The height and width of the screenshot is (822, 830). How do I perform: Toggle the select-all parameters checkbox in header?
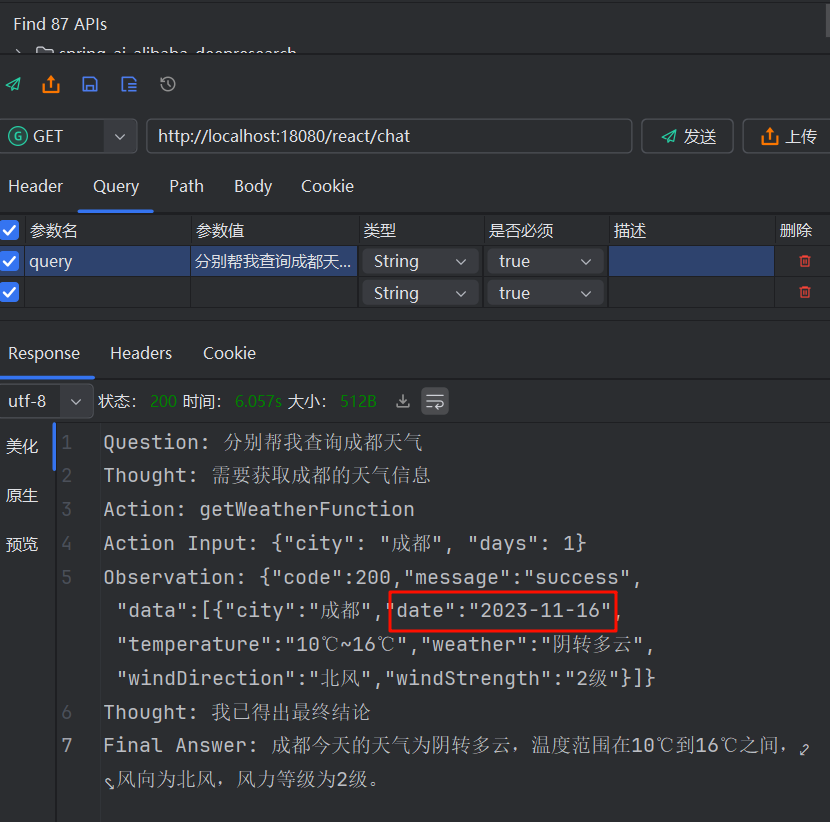pyautogui.click(x=10, y=230)
